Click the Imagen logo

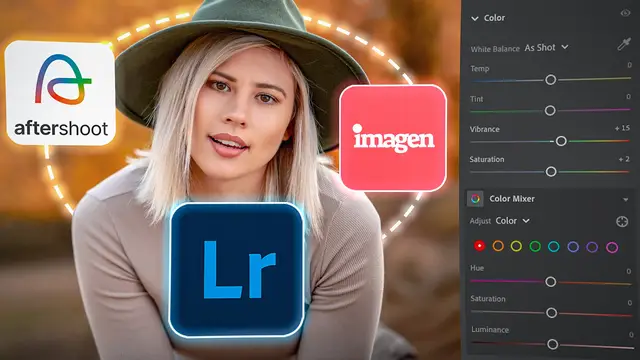[x=393, y=138]
